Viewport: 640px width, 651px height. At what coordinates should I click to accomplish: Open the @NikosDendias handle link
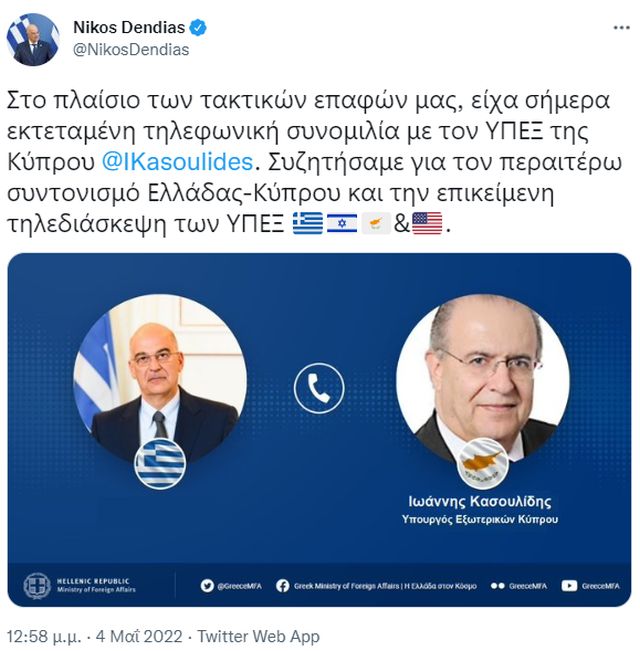click(131, 50)
